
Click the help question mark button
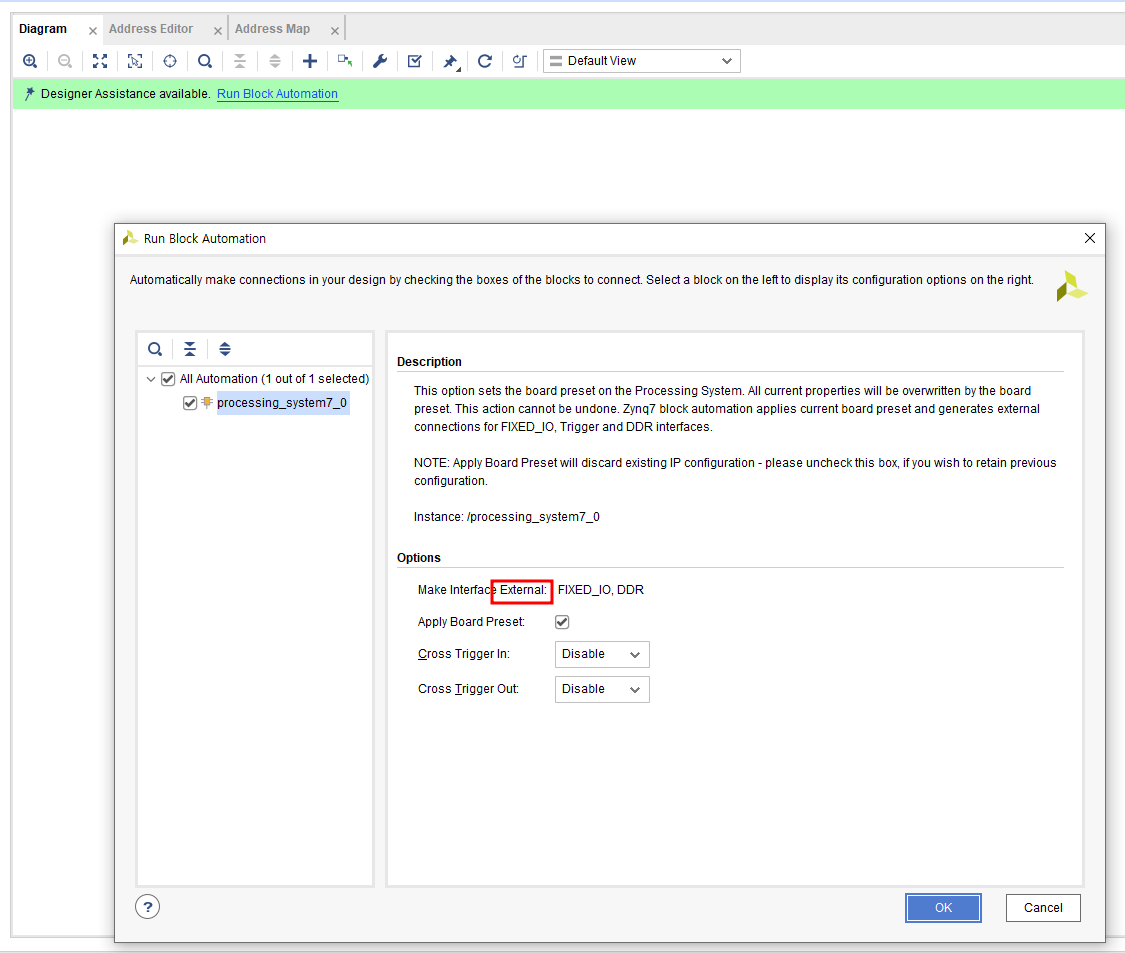(x=148, y=907)
